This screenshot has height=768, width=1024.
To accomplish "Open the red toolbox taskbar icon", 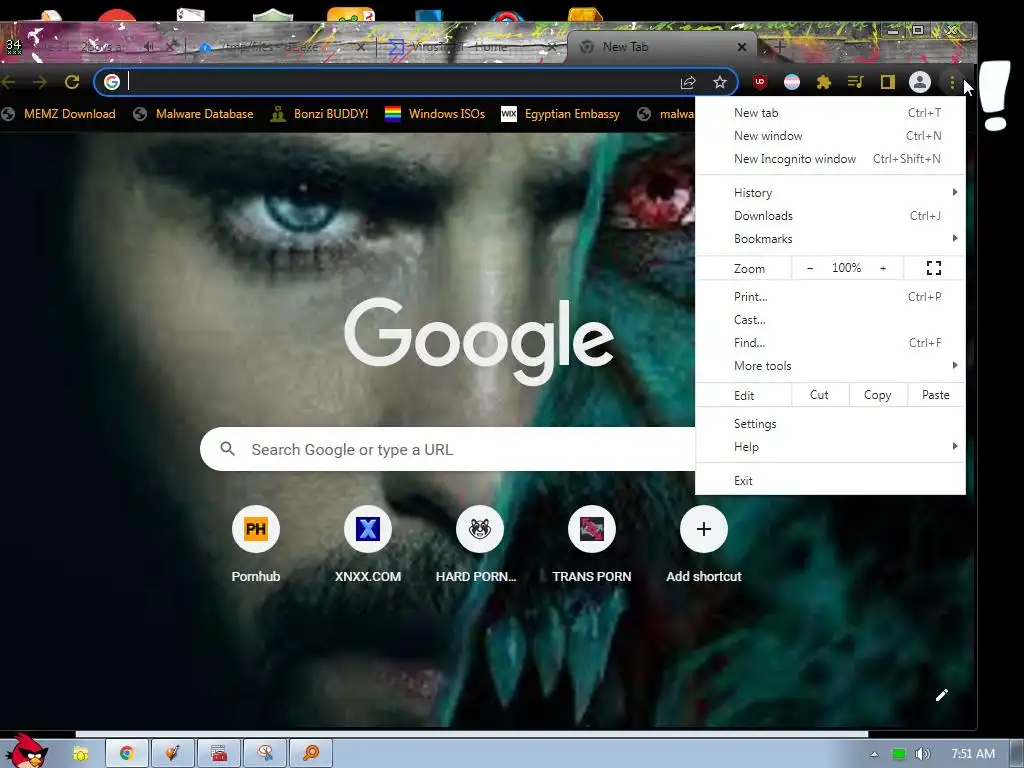I will coord(219,754).
